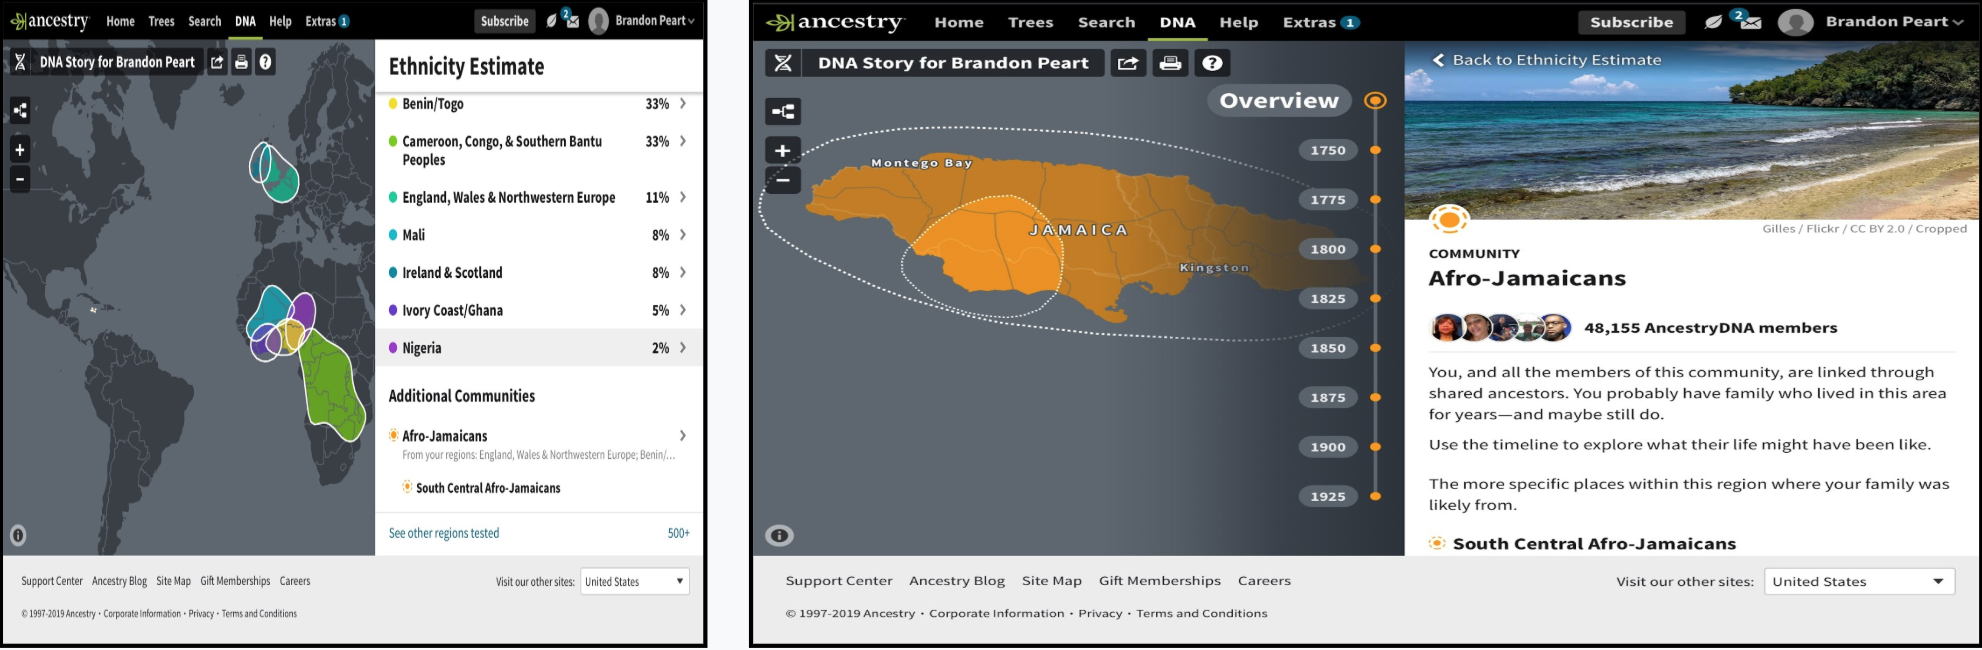Viewport: 1982px width, 650px height.
Task: Zoom out on the right Jamaica map
Action: [783, 181]
